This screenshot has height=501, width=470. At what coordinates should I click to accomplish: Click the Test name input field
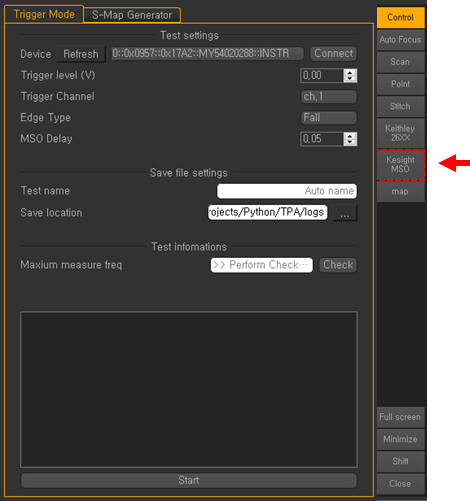(x=287, y=191)
